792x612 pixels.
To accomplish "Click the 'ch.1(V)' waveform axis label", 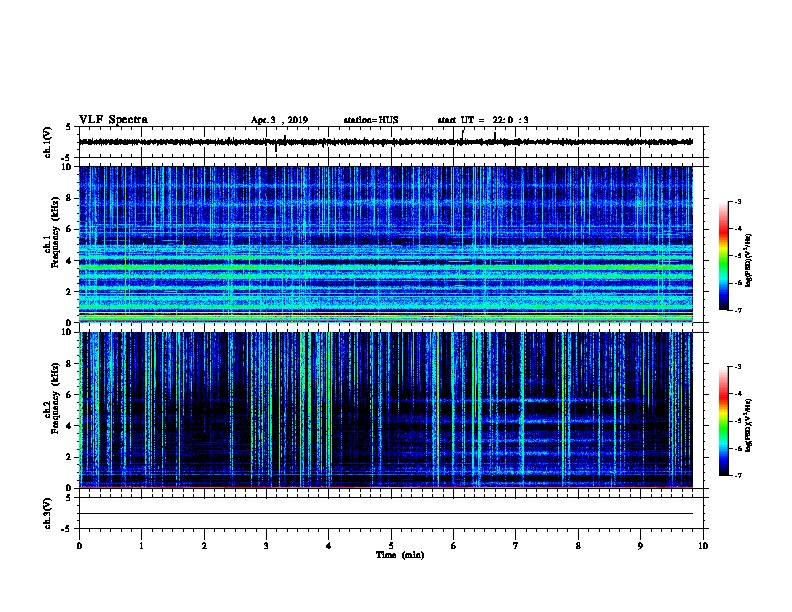I will (48, 142).
